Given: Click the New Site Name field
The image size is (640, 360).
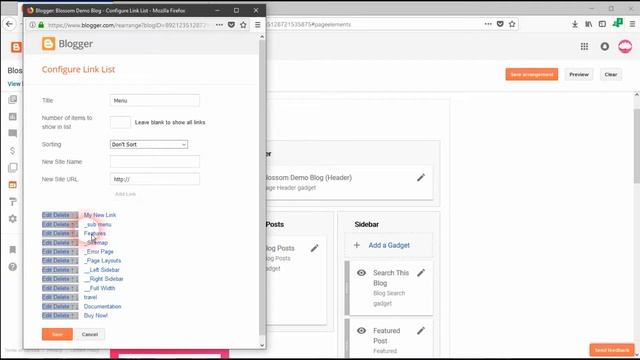Looking at the screenshot, I should 155,162.
